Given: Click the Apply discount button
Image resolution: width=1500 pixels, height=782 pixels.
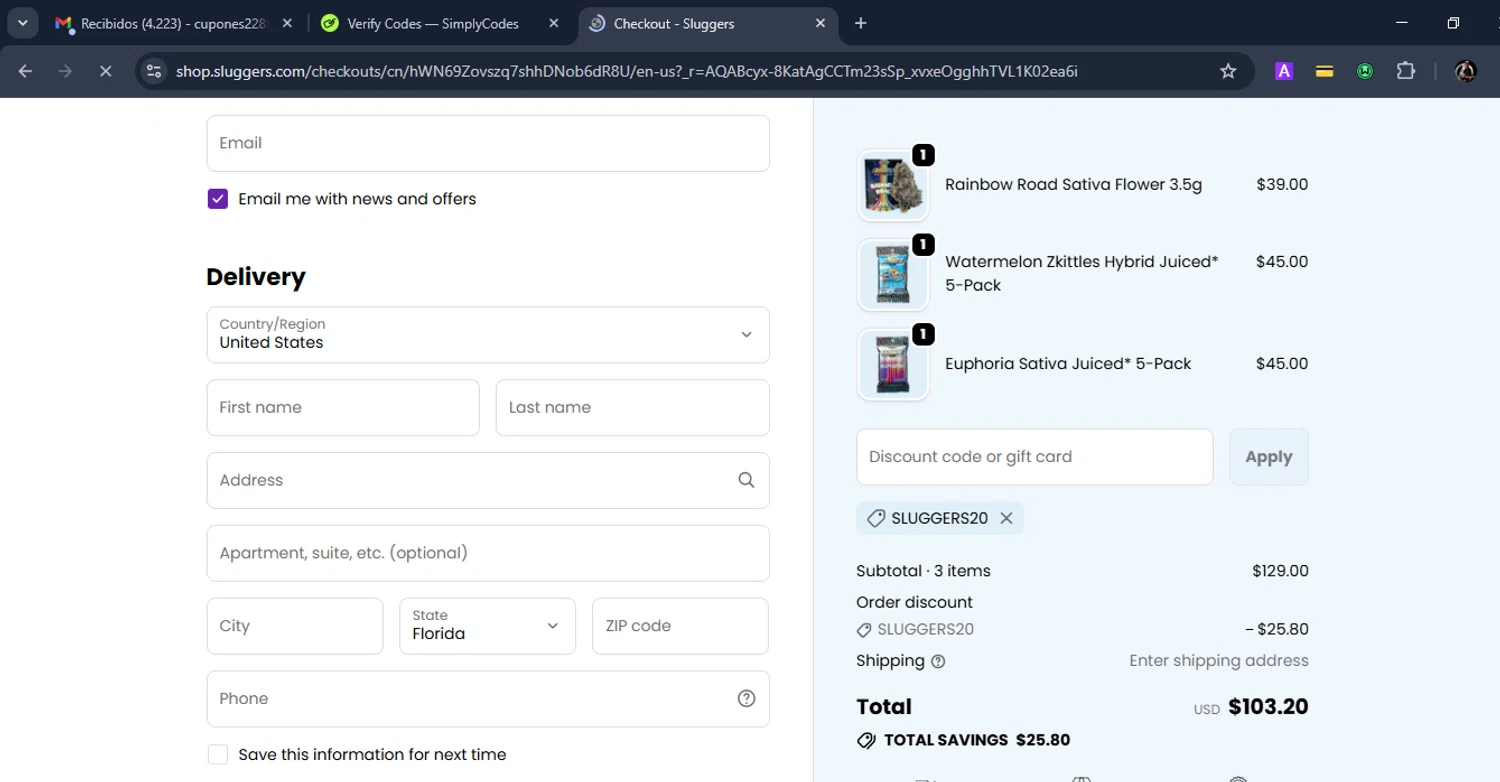Looking at the screenshot, I should 1269,457.
